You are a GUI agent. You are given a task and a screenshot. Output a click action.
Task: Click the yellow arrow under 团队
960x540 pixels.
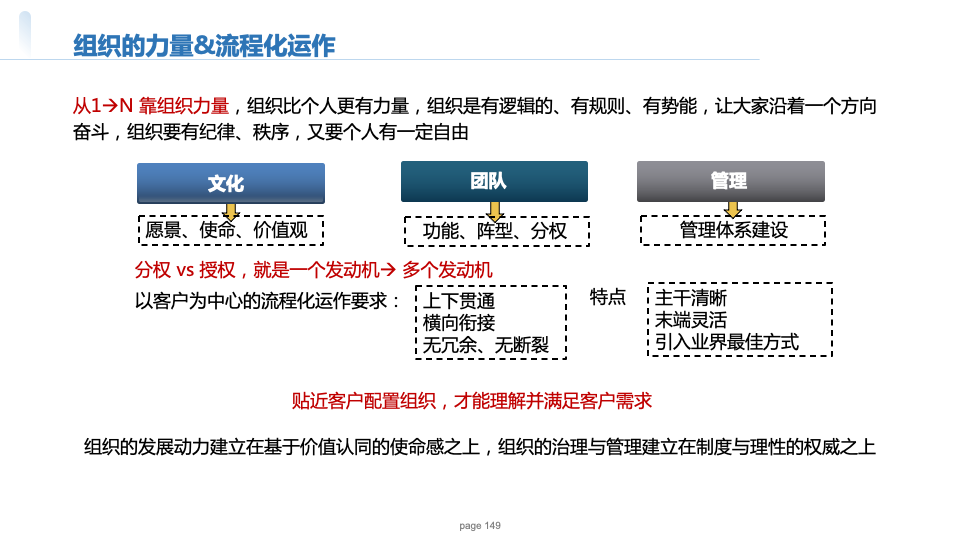click(495, 212)
